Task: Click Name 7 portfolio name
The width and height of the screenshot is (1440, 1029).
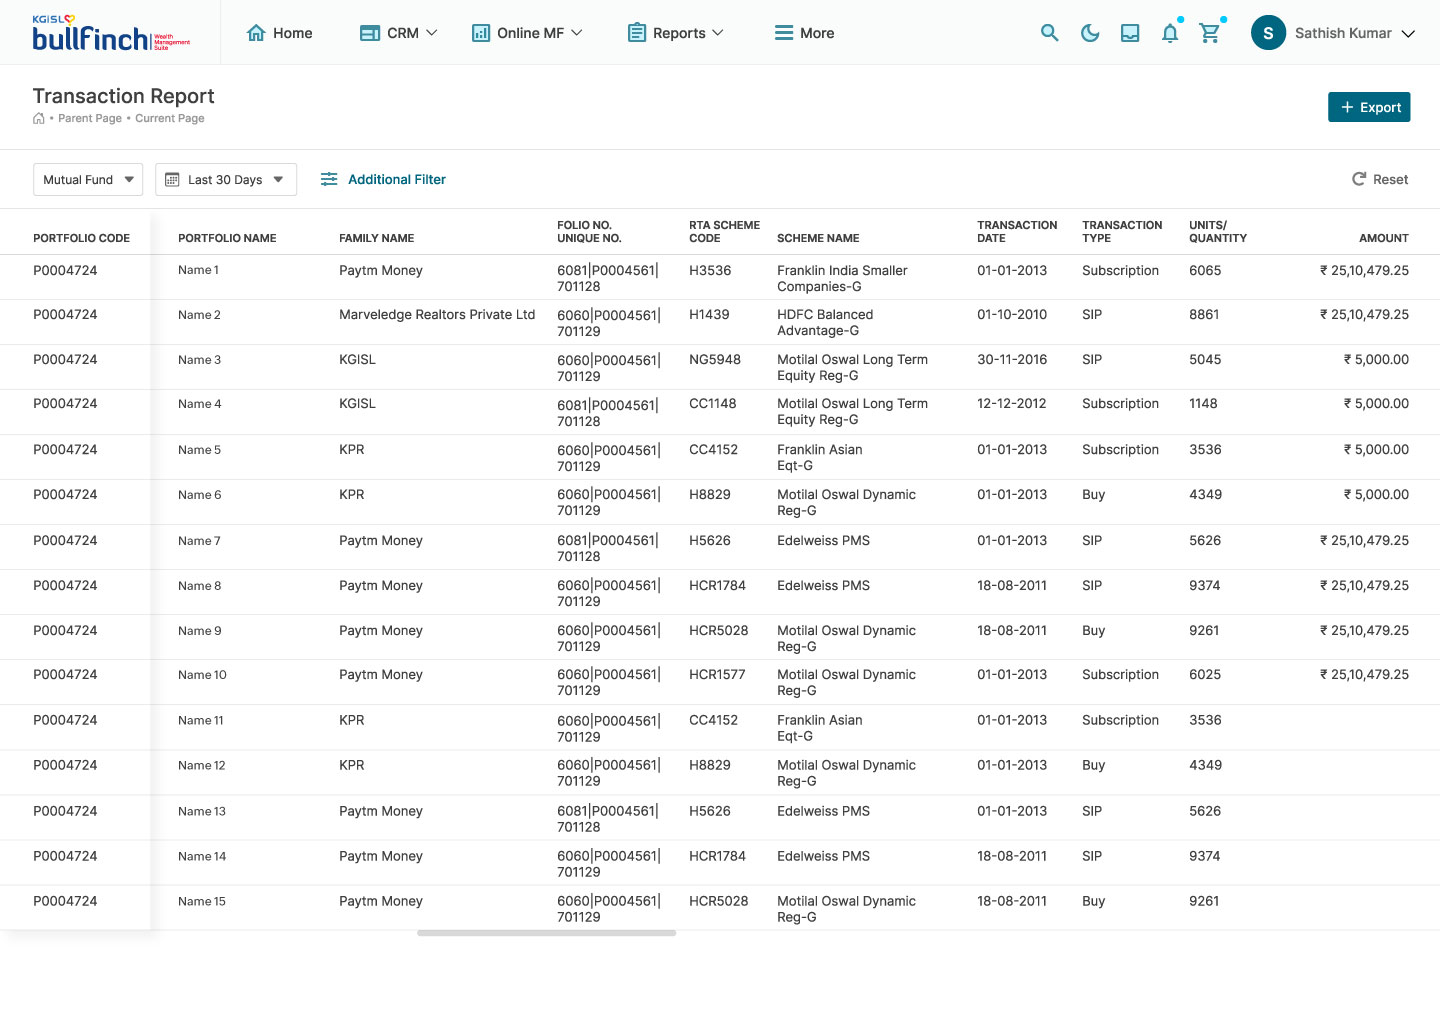Action: click(199, 541)
